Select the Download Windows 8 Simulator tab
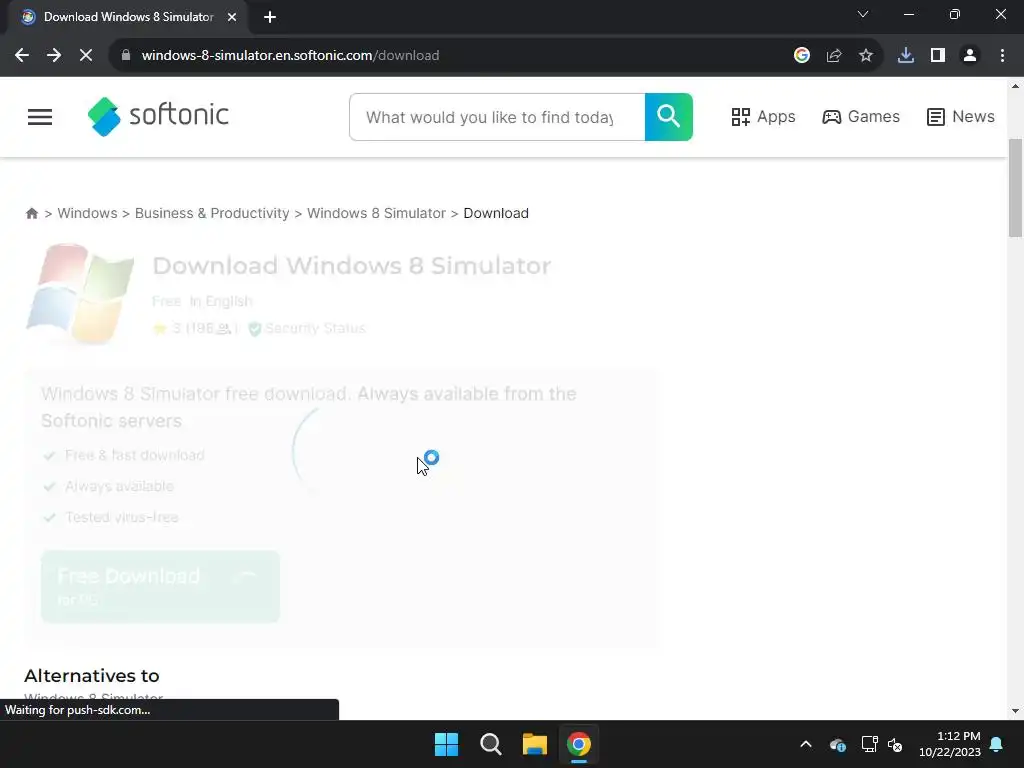Viewport: 1024px width, 768px height. click(x=128, y=17)
